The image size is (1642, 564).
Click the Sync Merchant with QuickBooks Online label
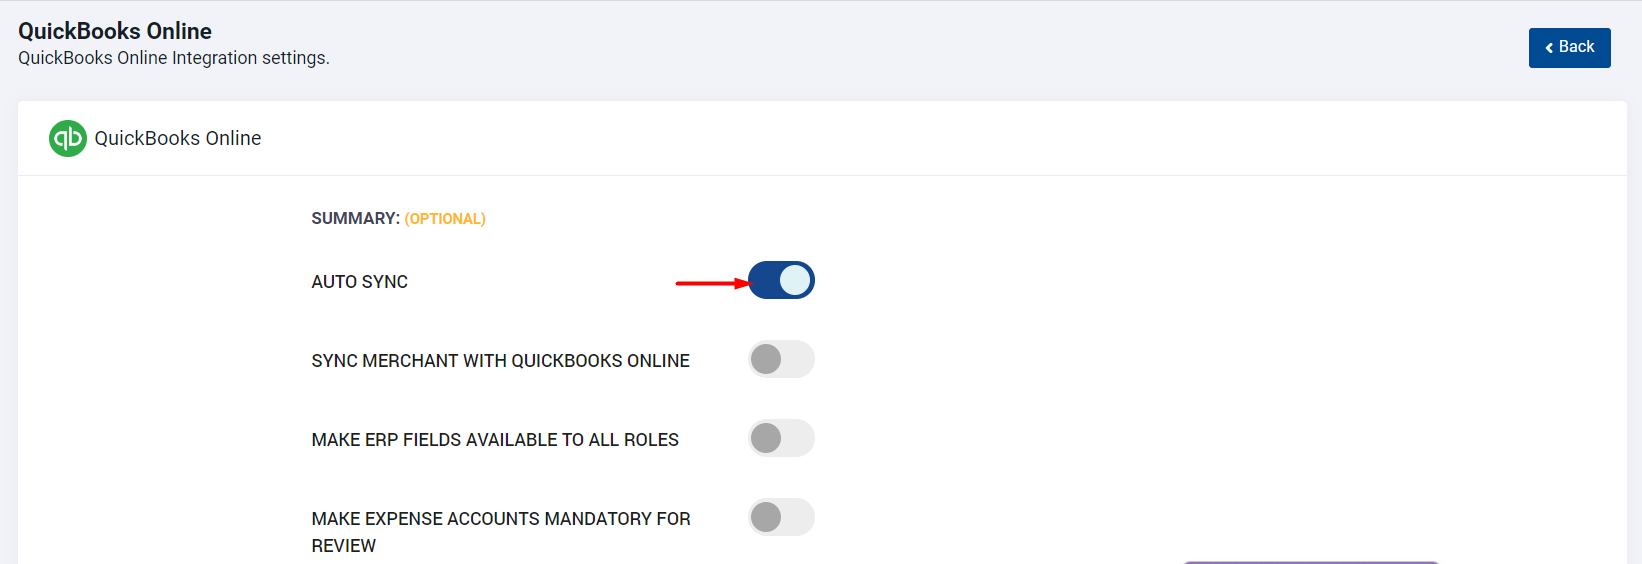click(x=501, y=361)
